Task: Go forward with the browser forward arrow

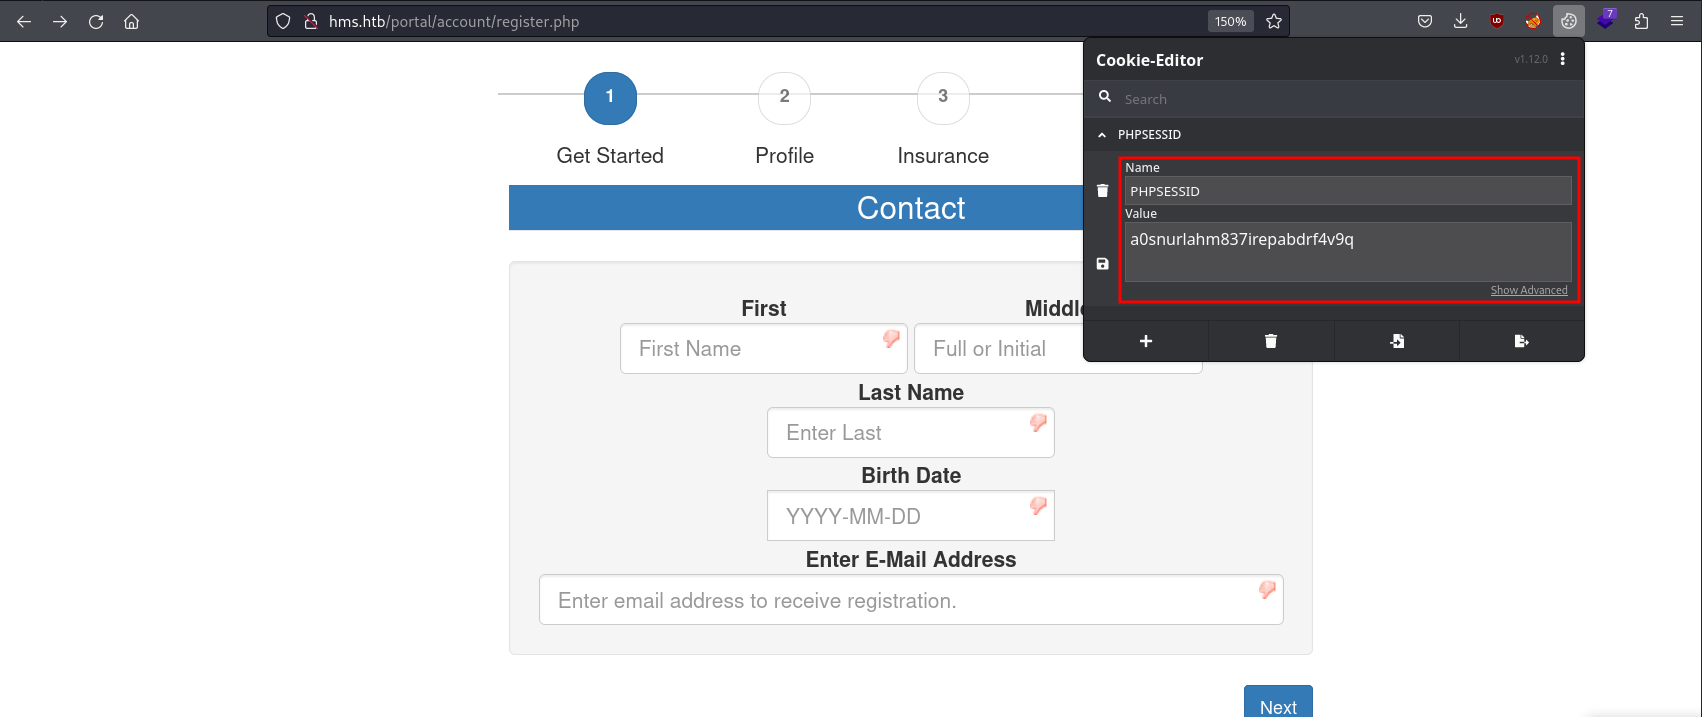Action: click(x=60, y=21)
